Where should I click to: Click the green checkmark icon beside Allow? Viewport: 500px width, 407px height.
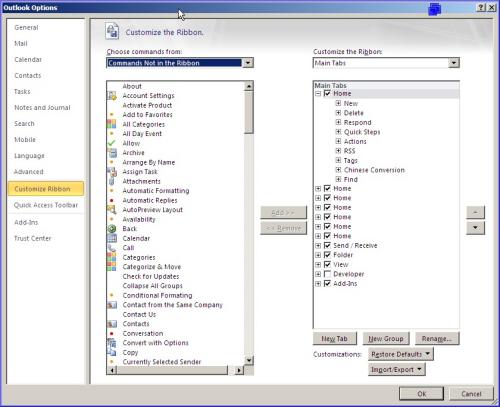point(112,143)
